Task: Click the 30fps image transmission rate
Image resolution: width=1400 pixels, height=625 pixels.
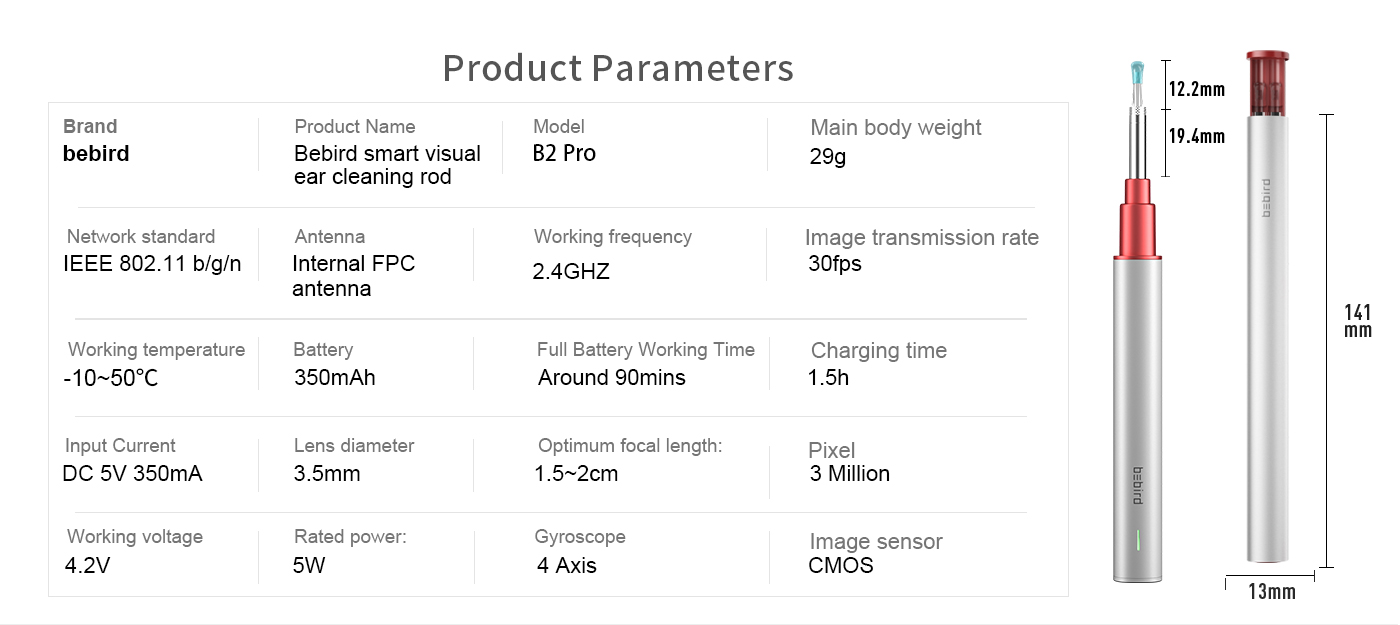Action: 835,264
